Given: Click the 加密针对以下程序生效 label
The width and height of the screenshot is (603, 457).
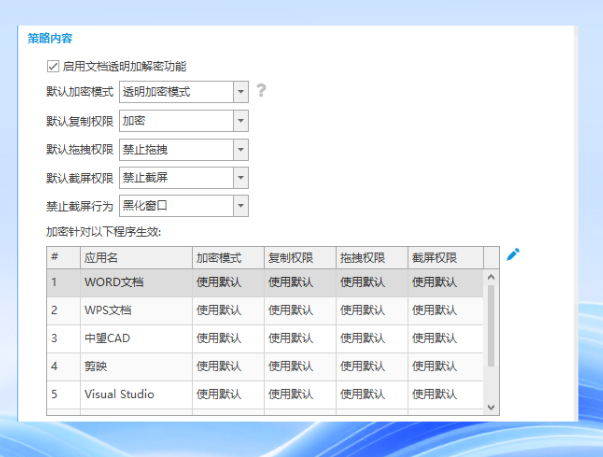Looking at the screenshot, I should point(103,232).
